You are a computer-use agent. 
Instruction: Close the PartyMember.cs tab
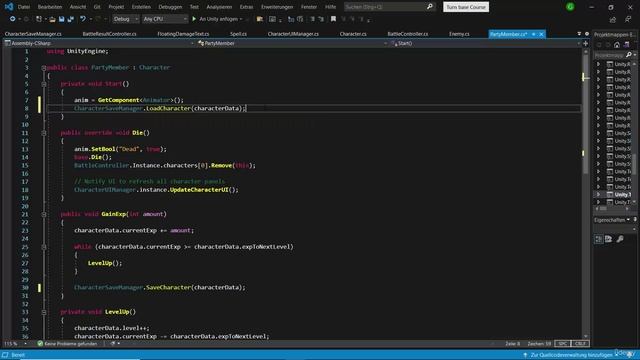[x=542, y=34]
